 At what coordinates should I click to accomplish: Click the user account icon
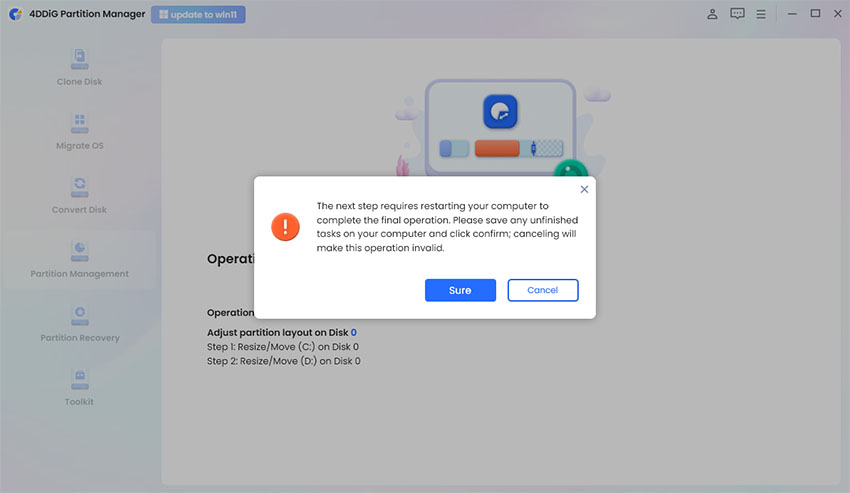(x=712, y=14)
